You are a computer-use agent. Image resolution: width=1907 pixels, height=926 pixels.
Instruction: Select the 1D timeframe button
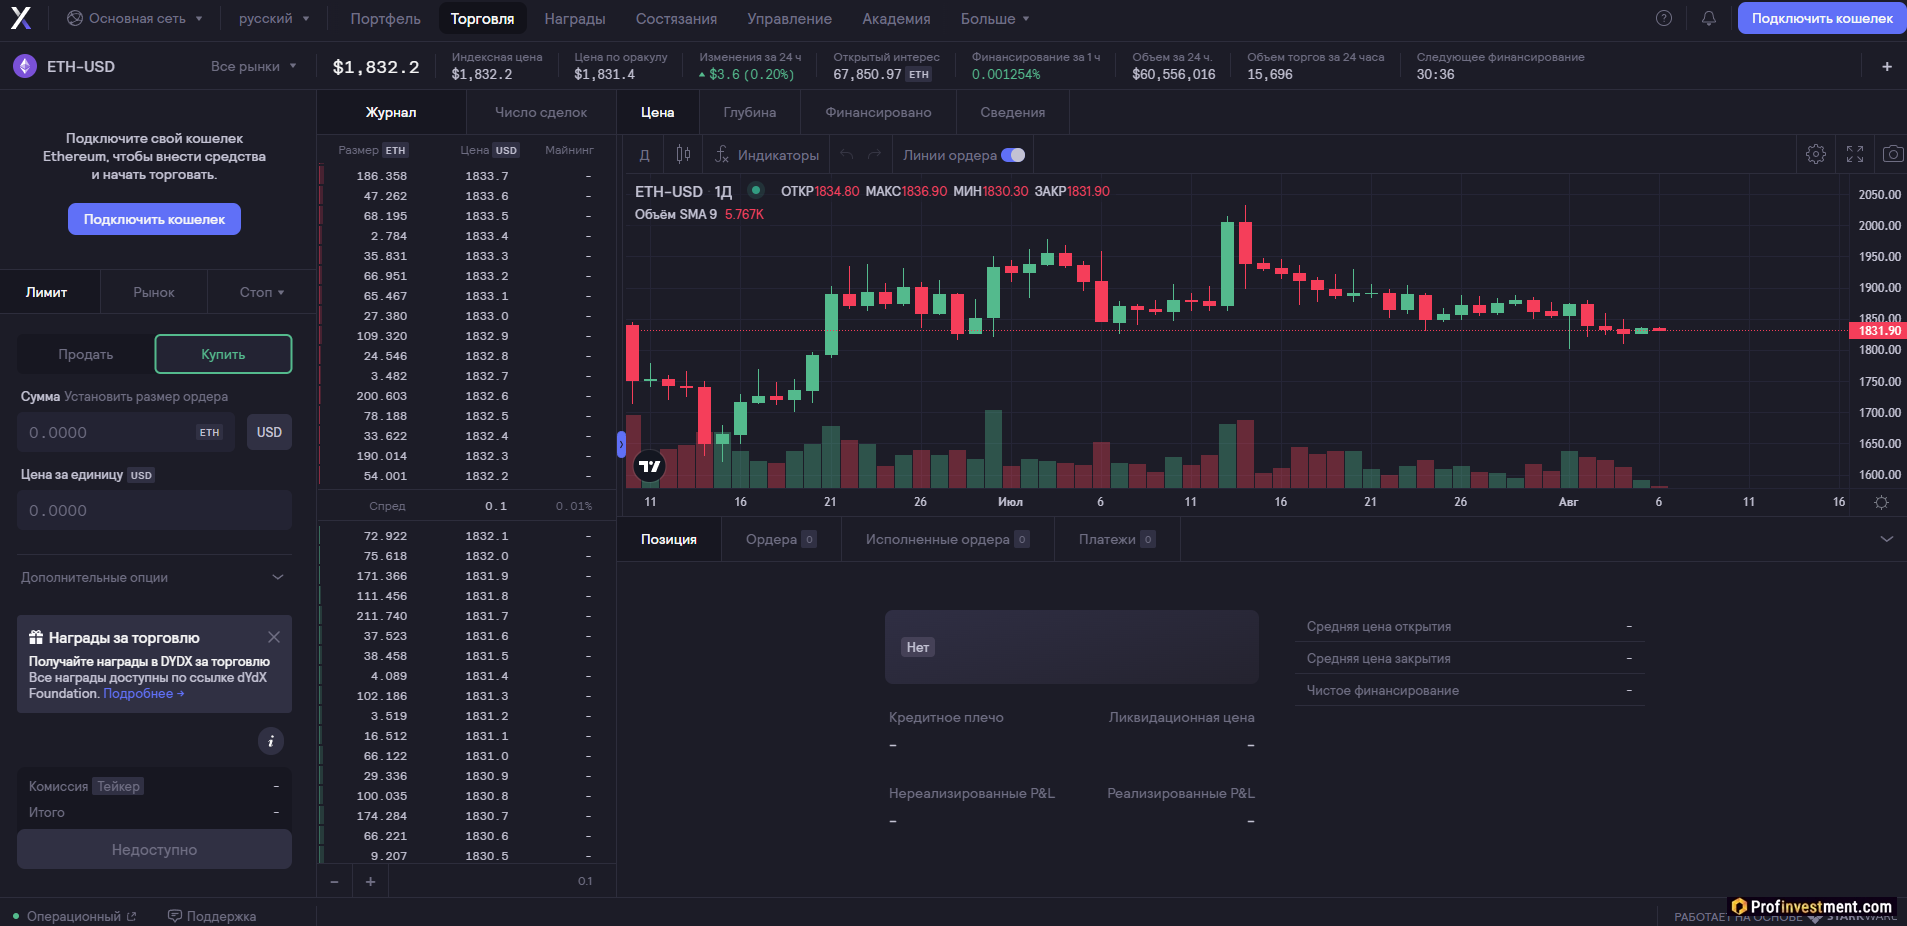pyautogui.click(x=645, y=155)
